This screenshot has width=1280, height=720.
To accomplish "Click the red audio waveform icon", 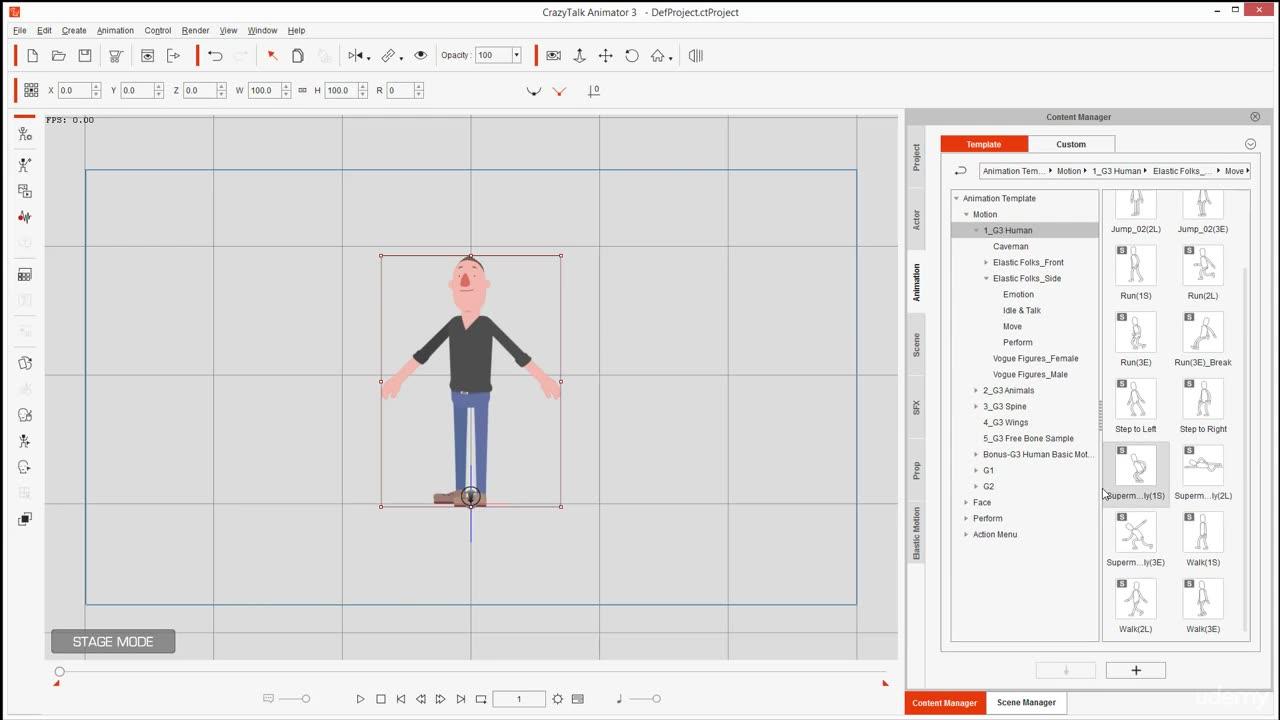I will 25,217.
